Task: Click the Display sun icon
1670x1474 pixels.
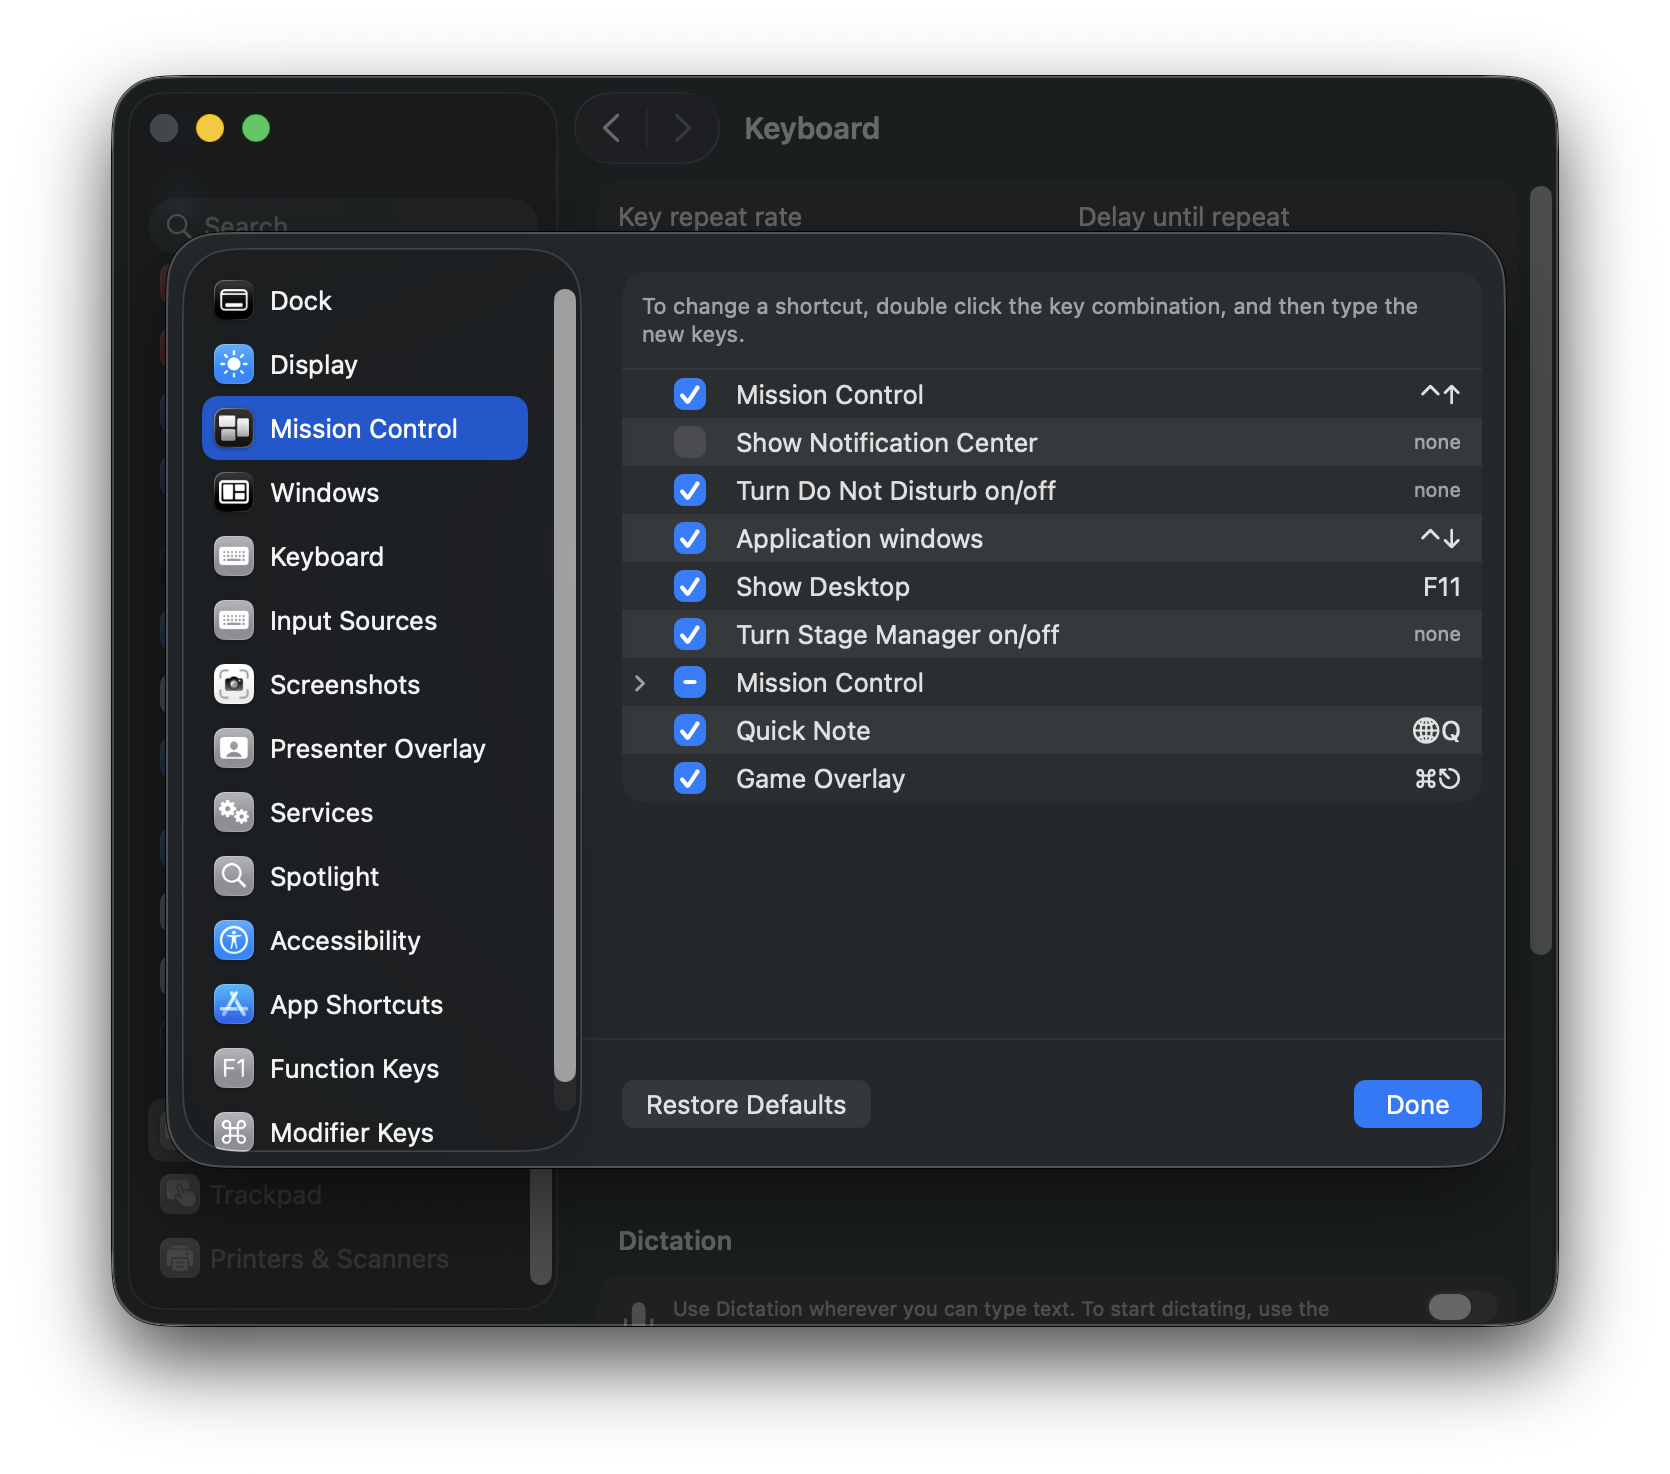Action: (x=234, y=365)
